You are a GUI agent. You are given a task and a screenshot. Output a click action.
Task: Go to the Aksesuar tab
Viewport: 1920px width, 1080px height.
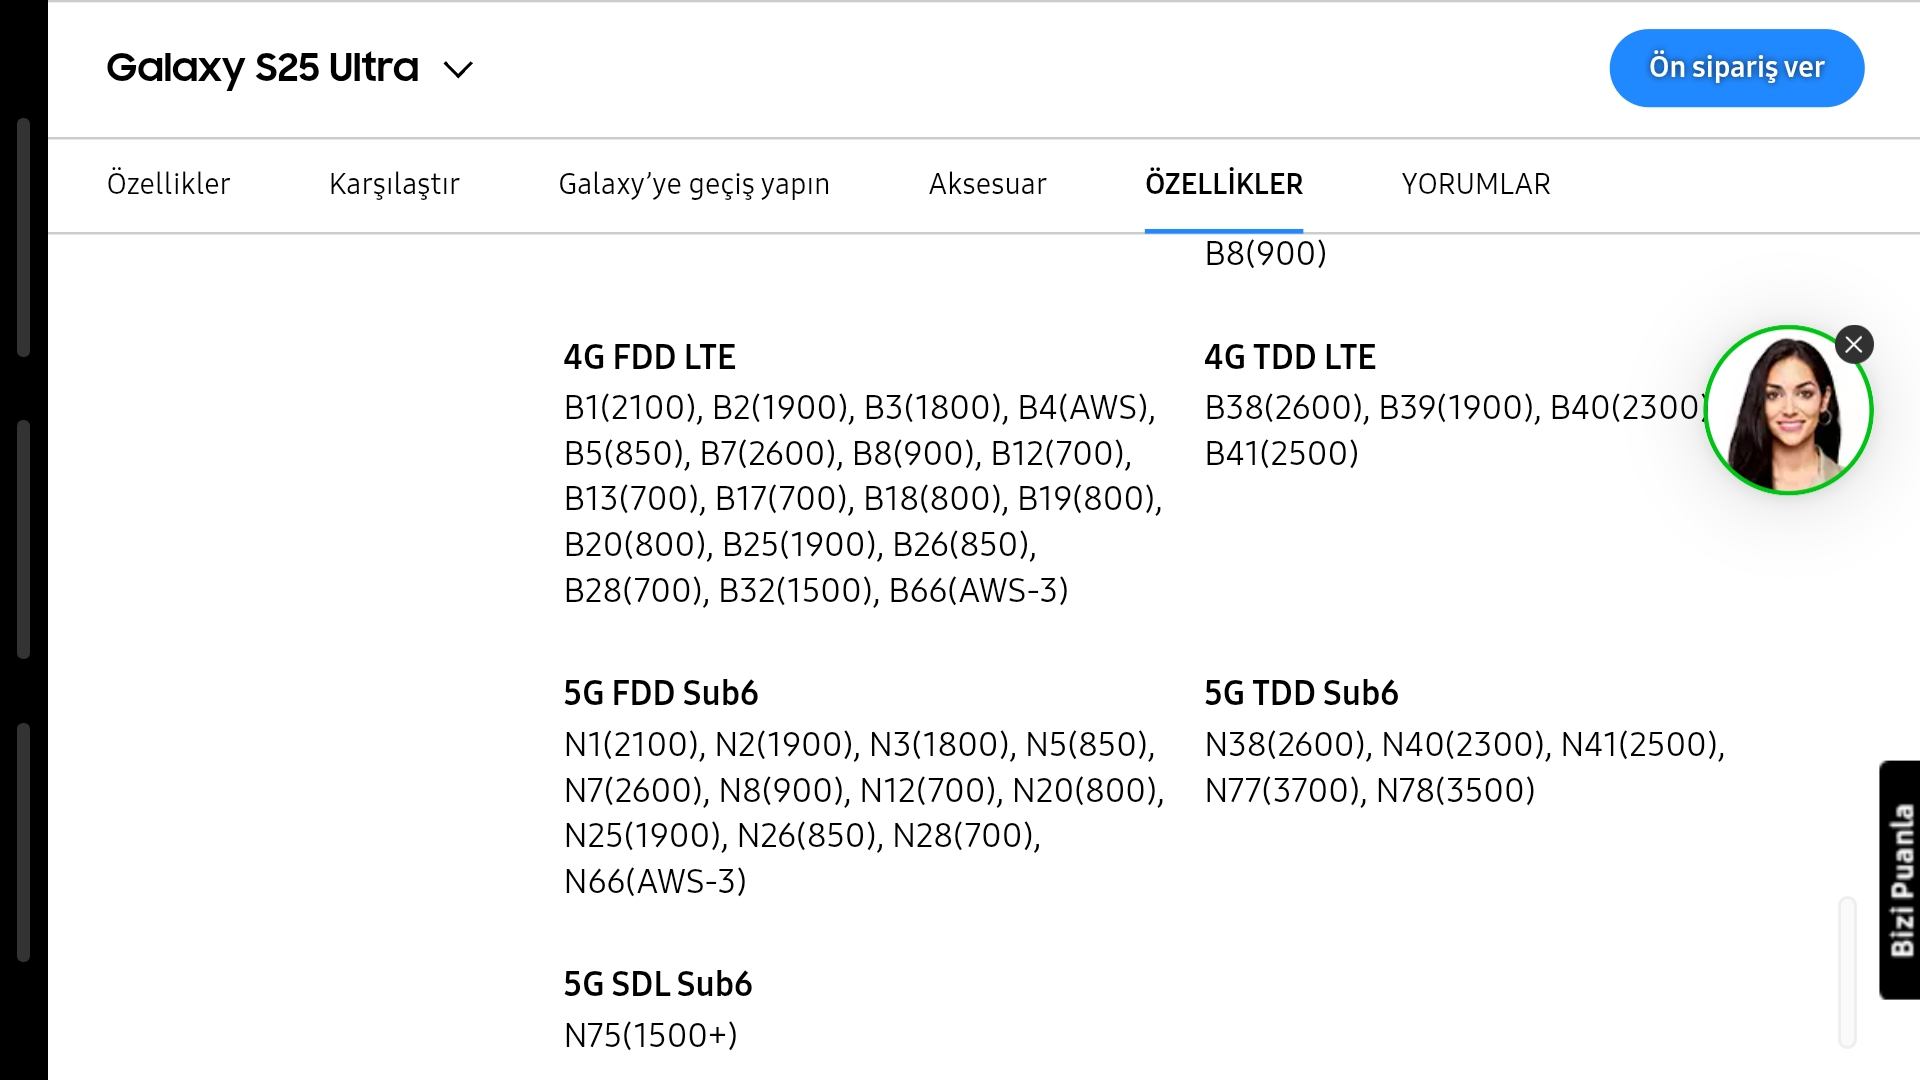(x=987, y=184)
